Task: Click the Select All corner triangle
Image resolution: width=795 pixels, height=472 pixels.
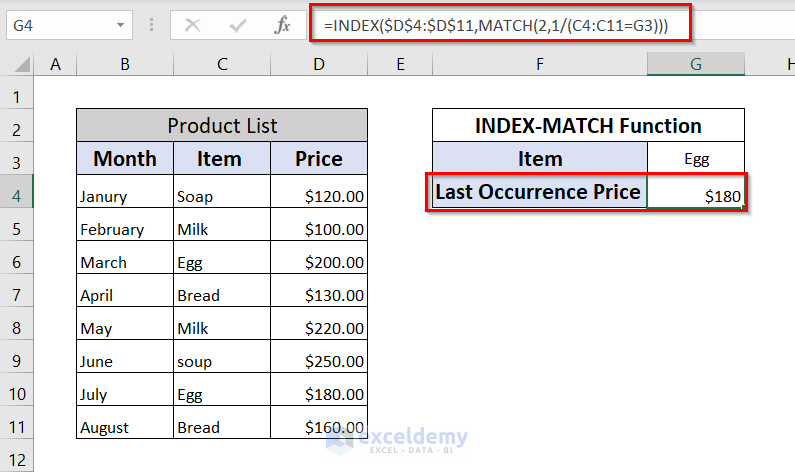Action: coord(18,66)
